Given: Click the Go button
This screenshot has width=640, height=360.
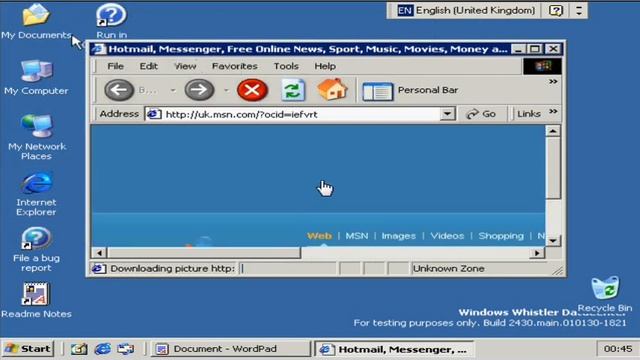Looking at the screenshot, I should 482,114.
